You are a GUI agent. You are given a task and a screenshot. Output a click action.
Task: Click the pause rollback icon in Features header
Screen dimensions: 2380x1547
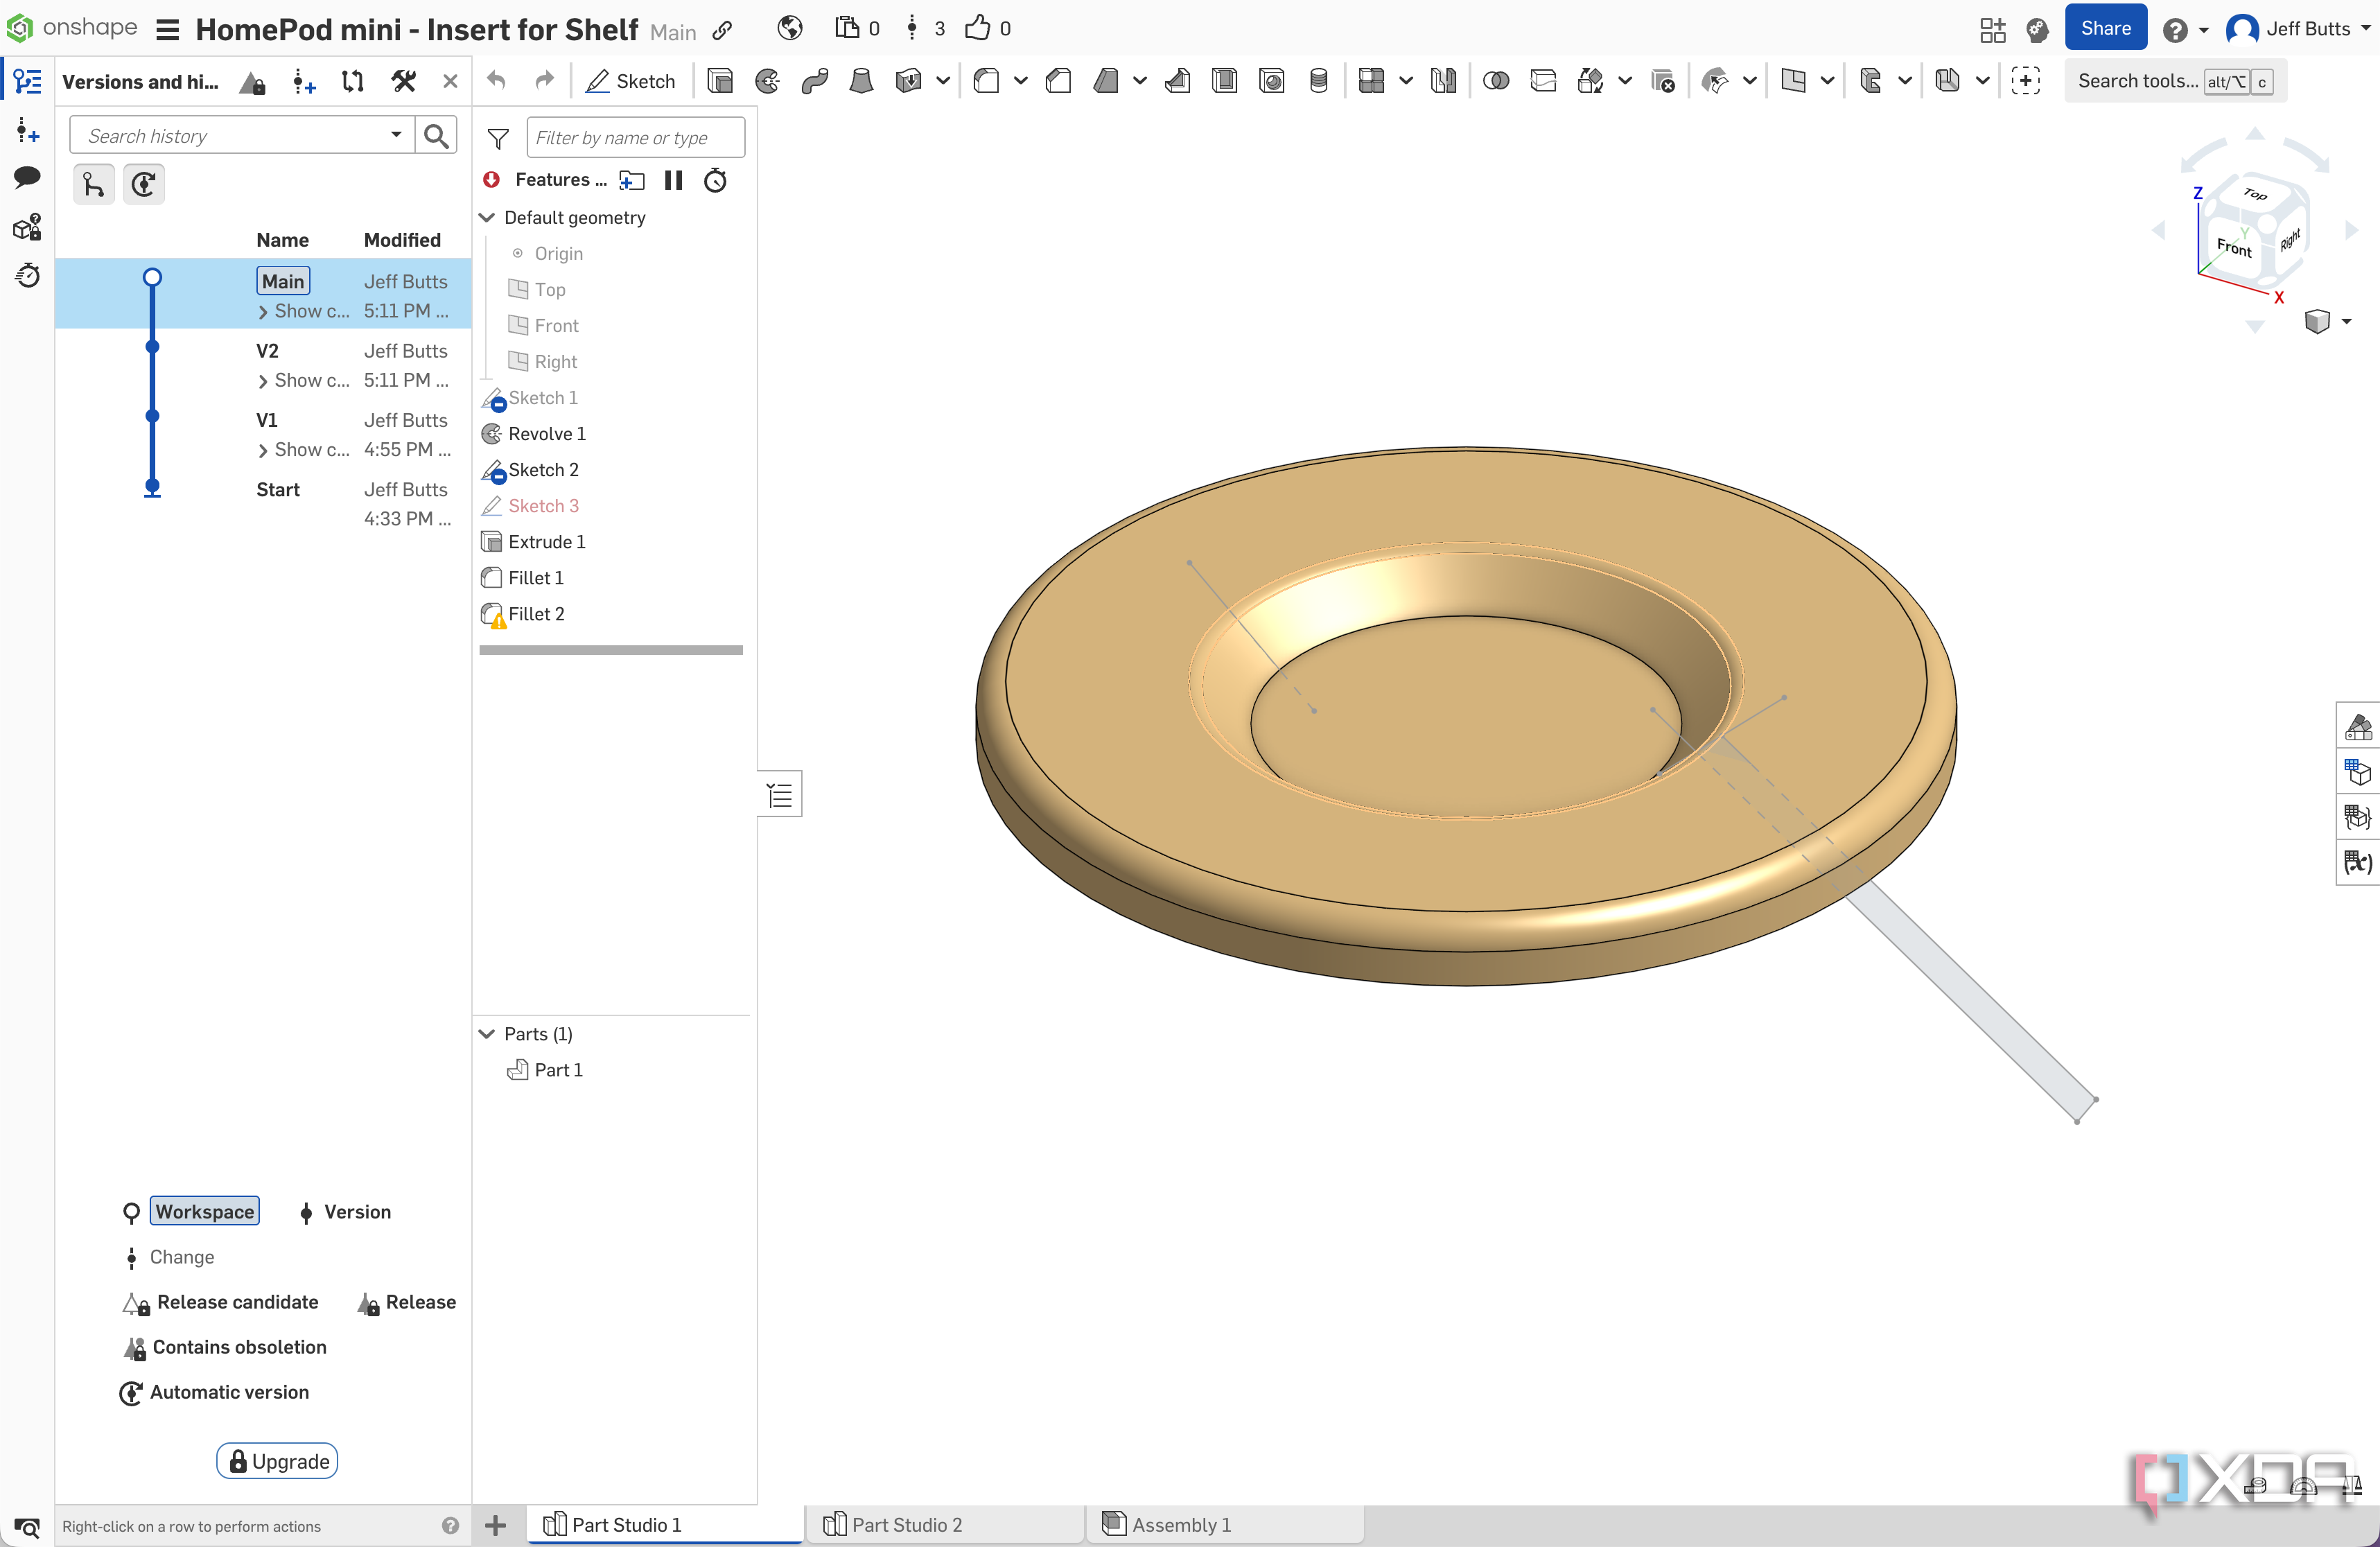[x=673, y=180]
